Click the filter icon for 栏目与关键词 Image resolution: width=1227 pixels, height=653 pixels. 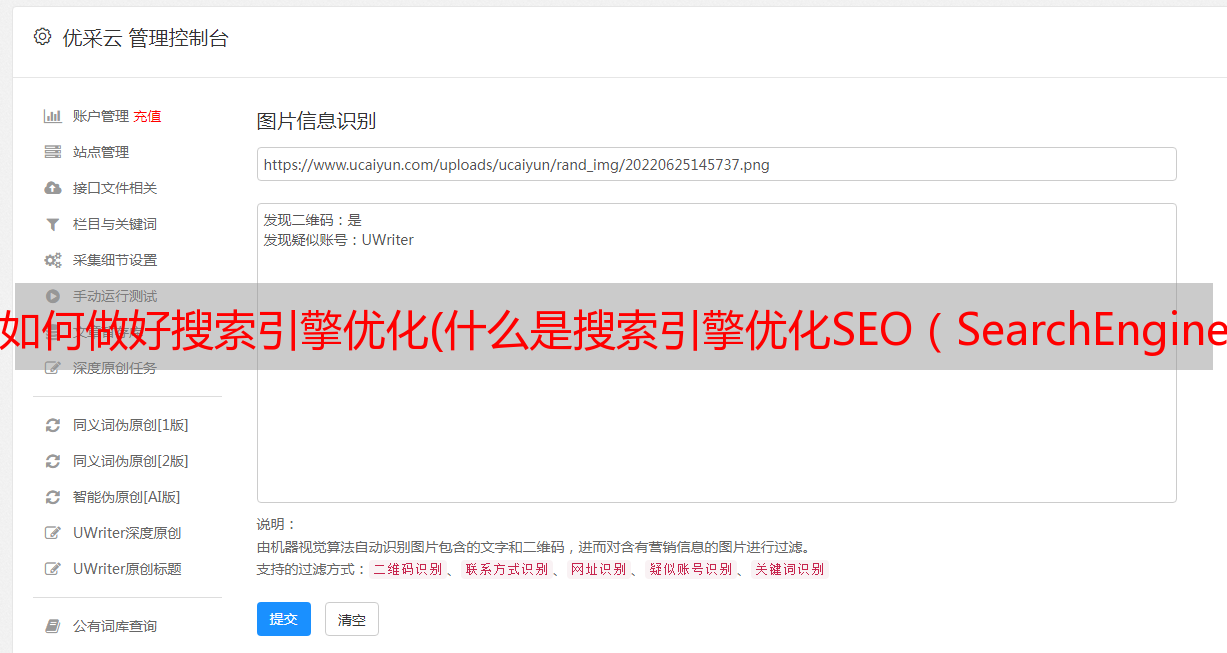click(x=53, y=224)
